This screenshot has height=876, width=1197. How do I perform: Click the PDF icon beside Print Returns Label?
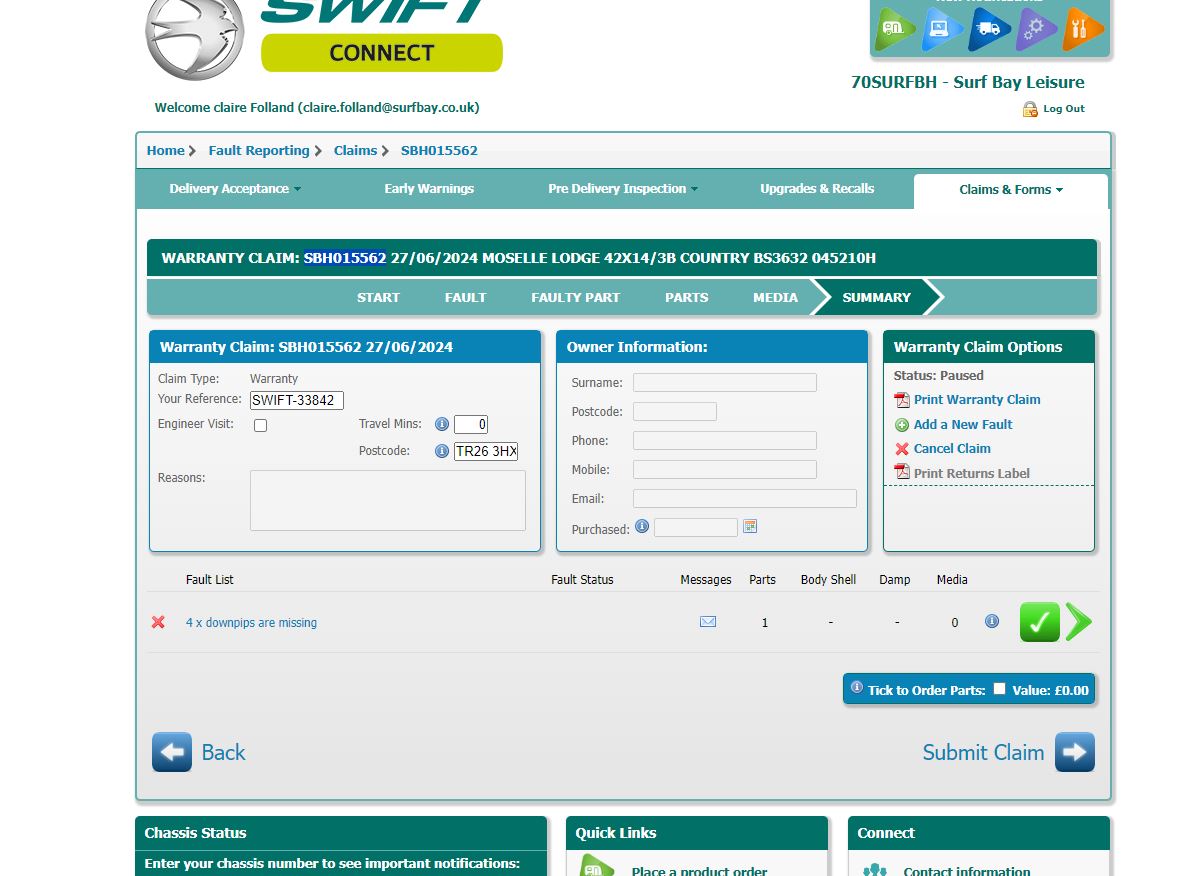[x=902, y=472]
